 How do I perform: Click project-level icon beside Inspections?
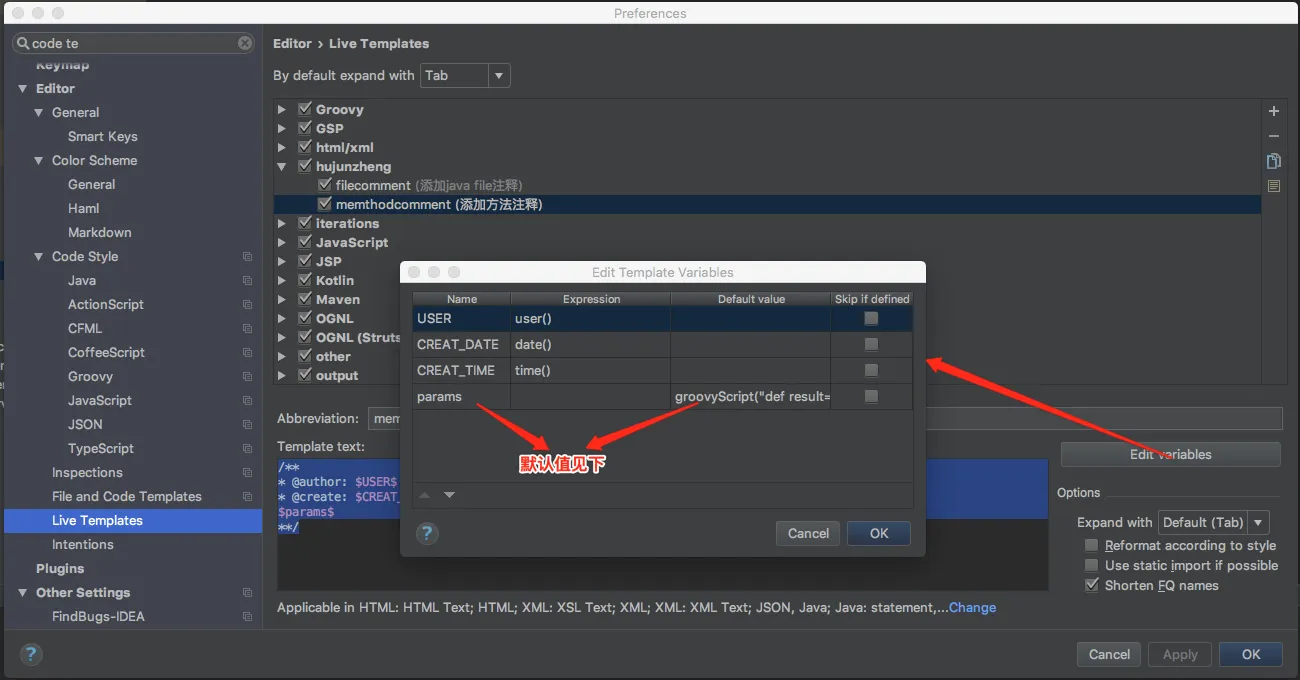pos(247,473)
